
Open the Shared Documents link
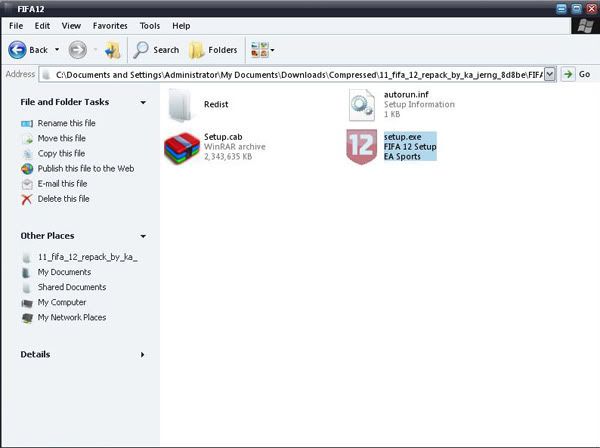point(72,287)
